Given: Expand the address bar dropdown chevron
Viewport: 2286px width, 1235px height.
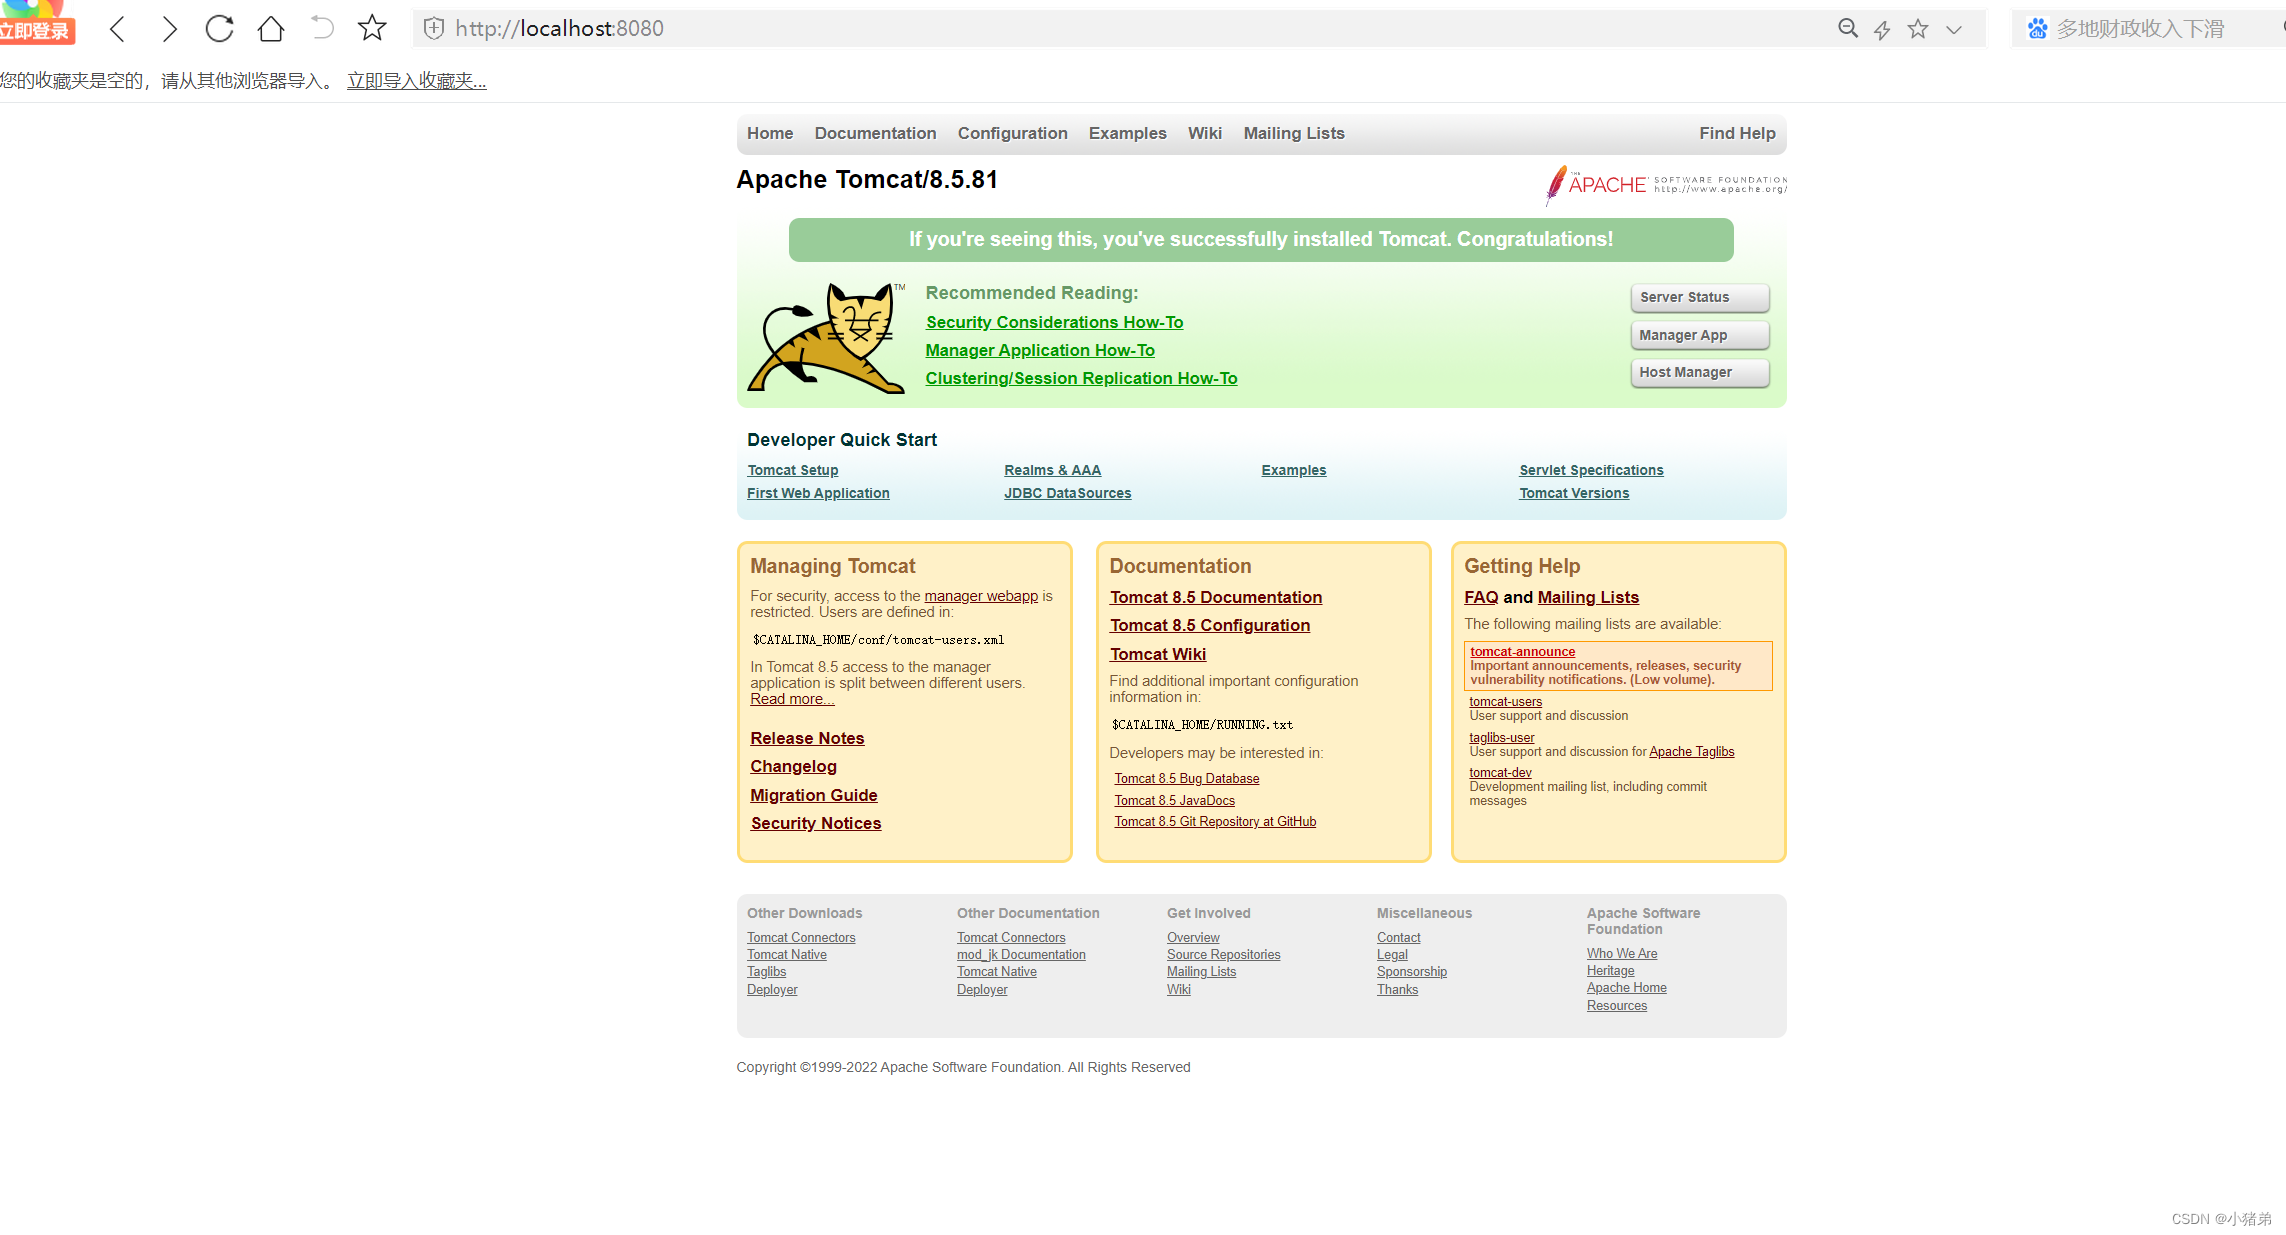Looking at the screenshot, I should point(1953,30).
